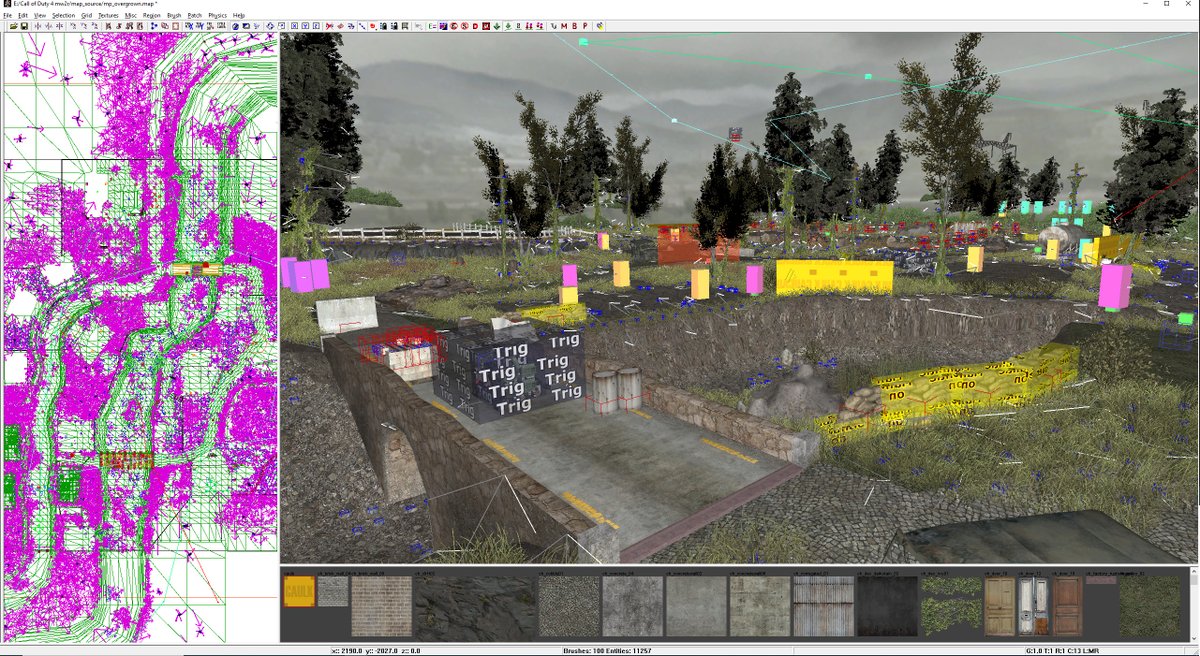The height and width of the screenshot is (656, 1200).
Task: Click the first flip-axis toolbar icon
Action: [38, 26]
